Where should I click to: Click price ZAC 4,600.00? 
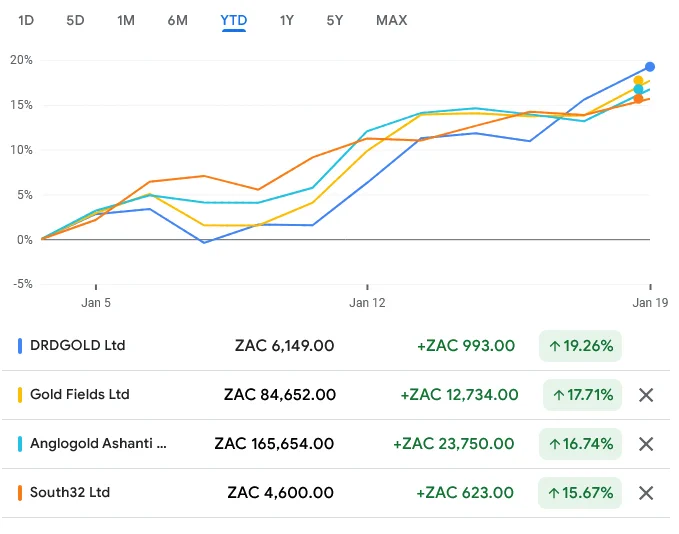tap(281, 492)
